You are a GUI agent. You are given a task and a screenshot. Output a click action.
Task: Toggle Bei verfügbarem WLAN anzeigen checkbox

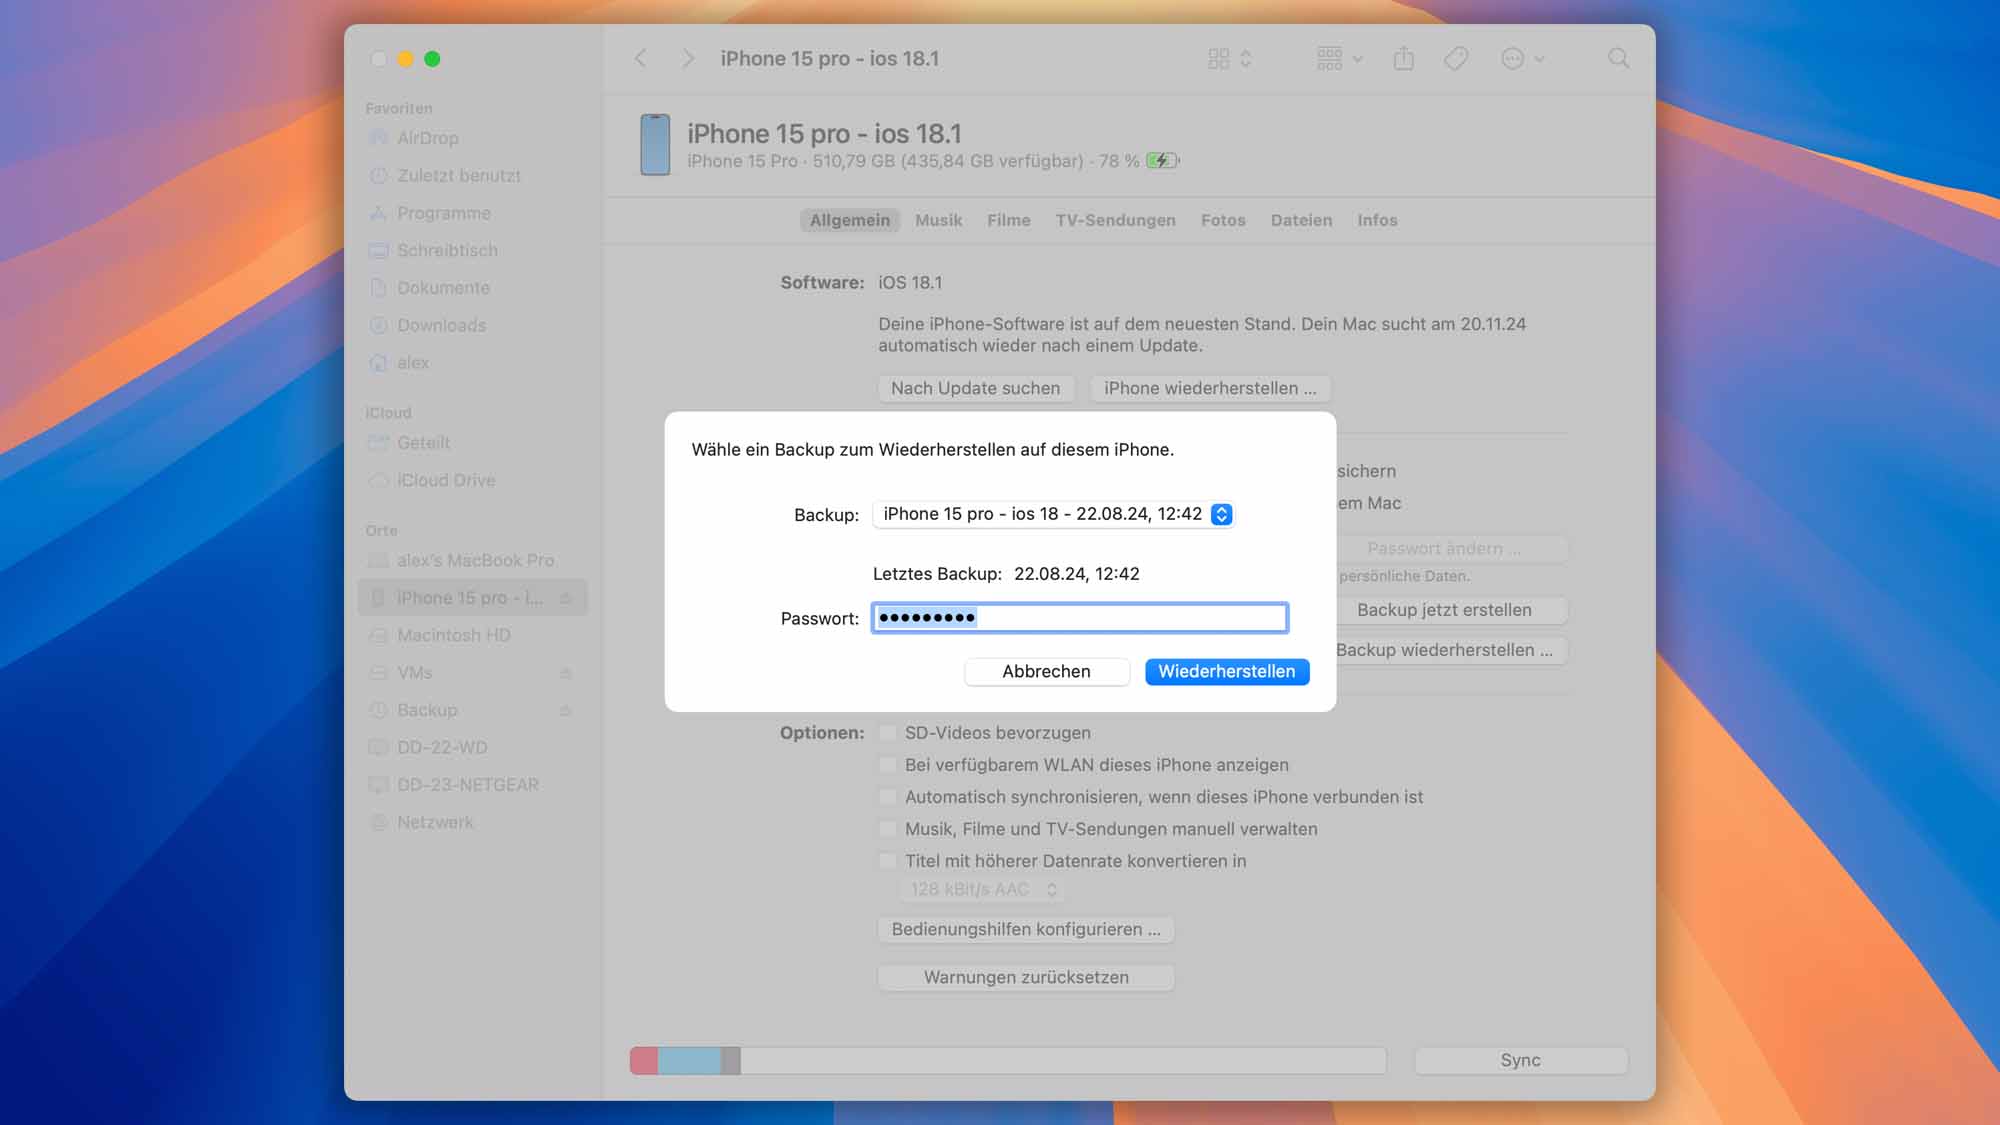887,765
